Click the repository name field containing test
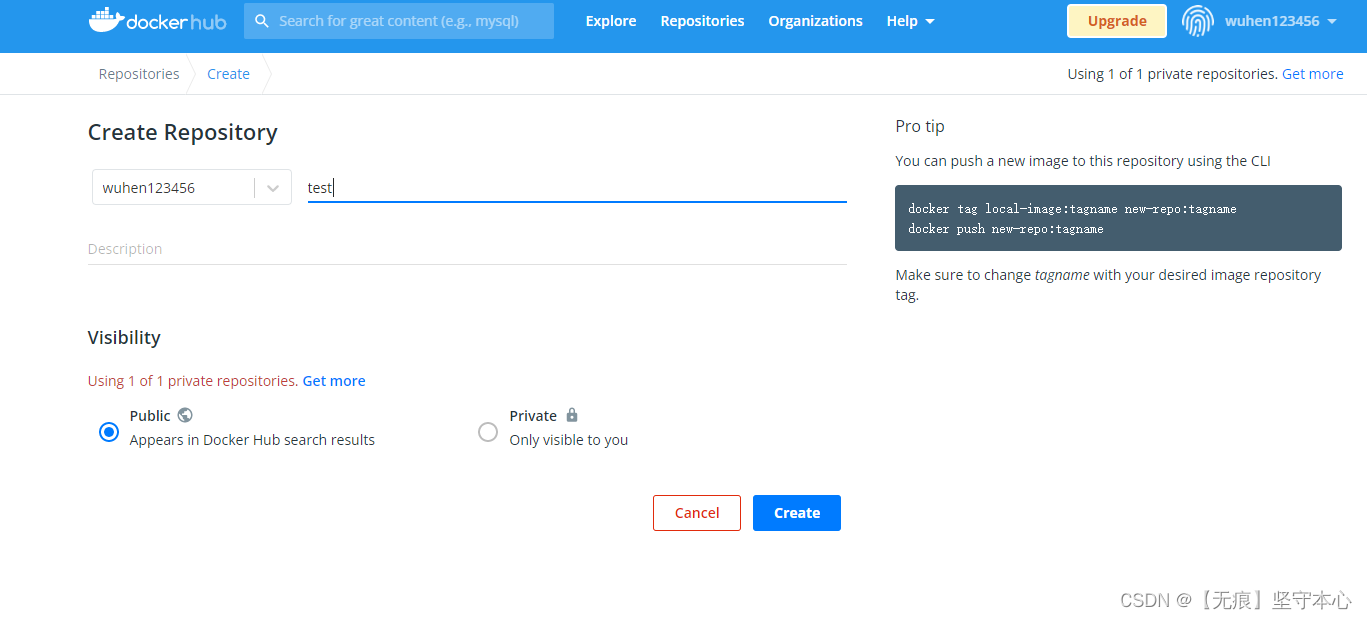 577,187
